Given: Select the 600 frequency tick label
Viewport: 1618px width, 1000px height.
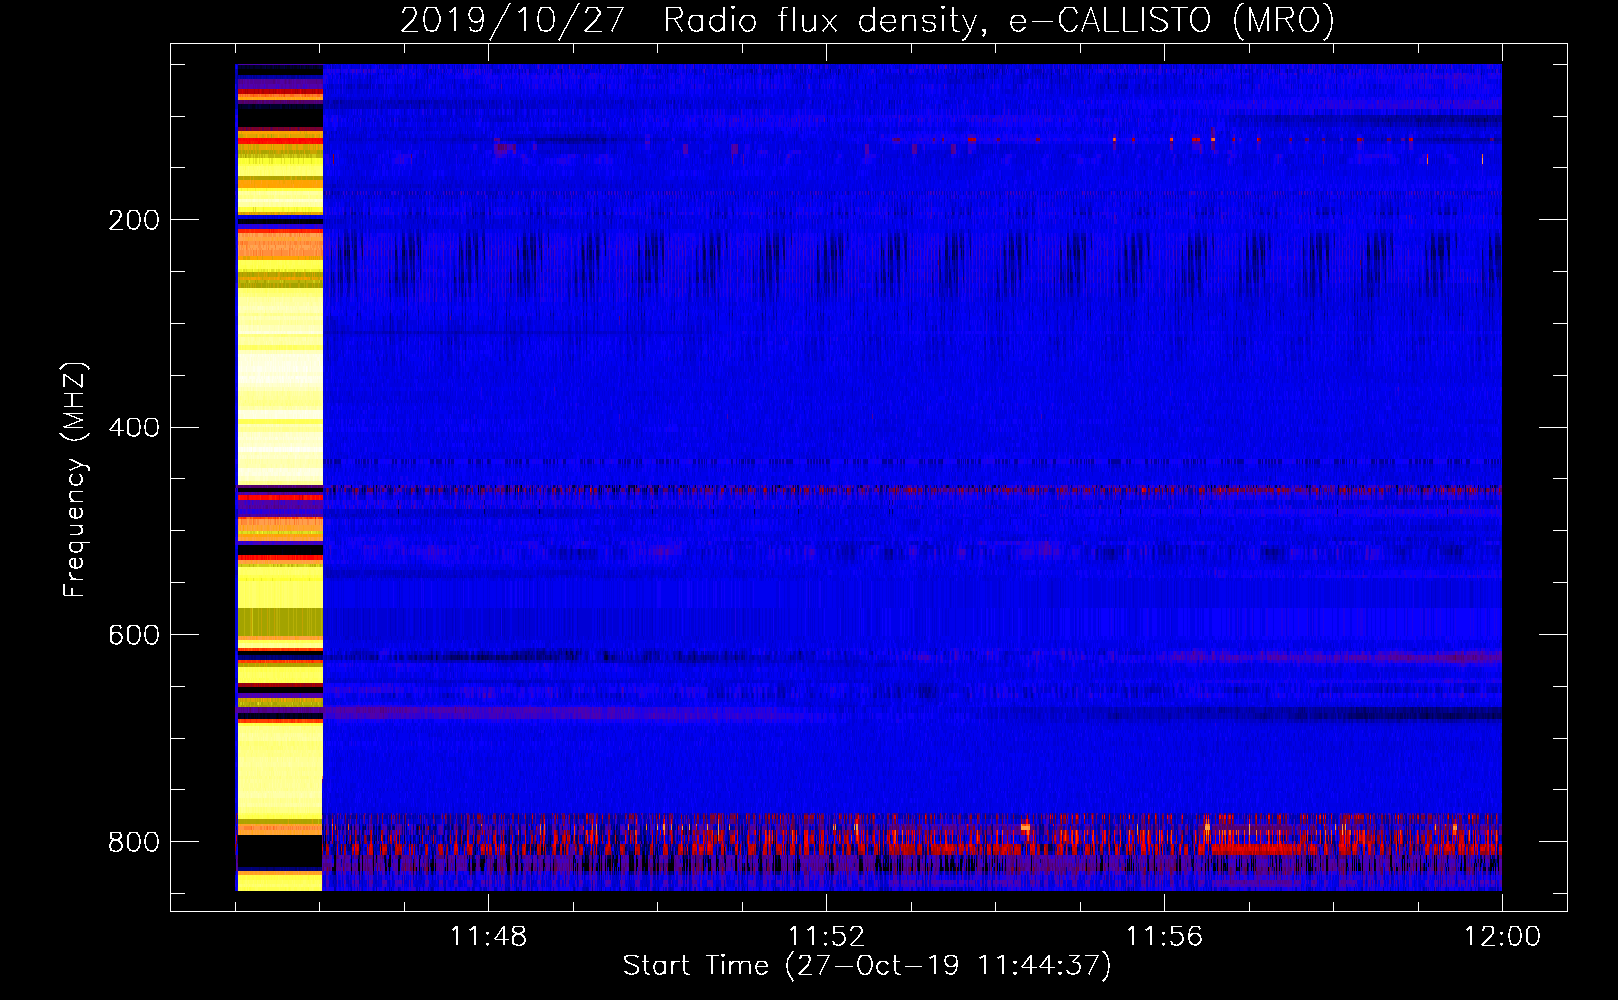Looking at the screenshot, I should pos(134,636).
